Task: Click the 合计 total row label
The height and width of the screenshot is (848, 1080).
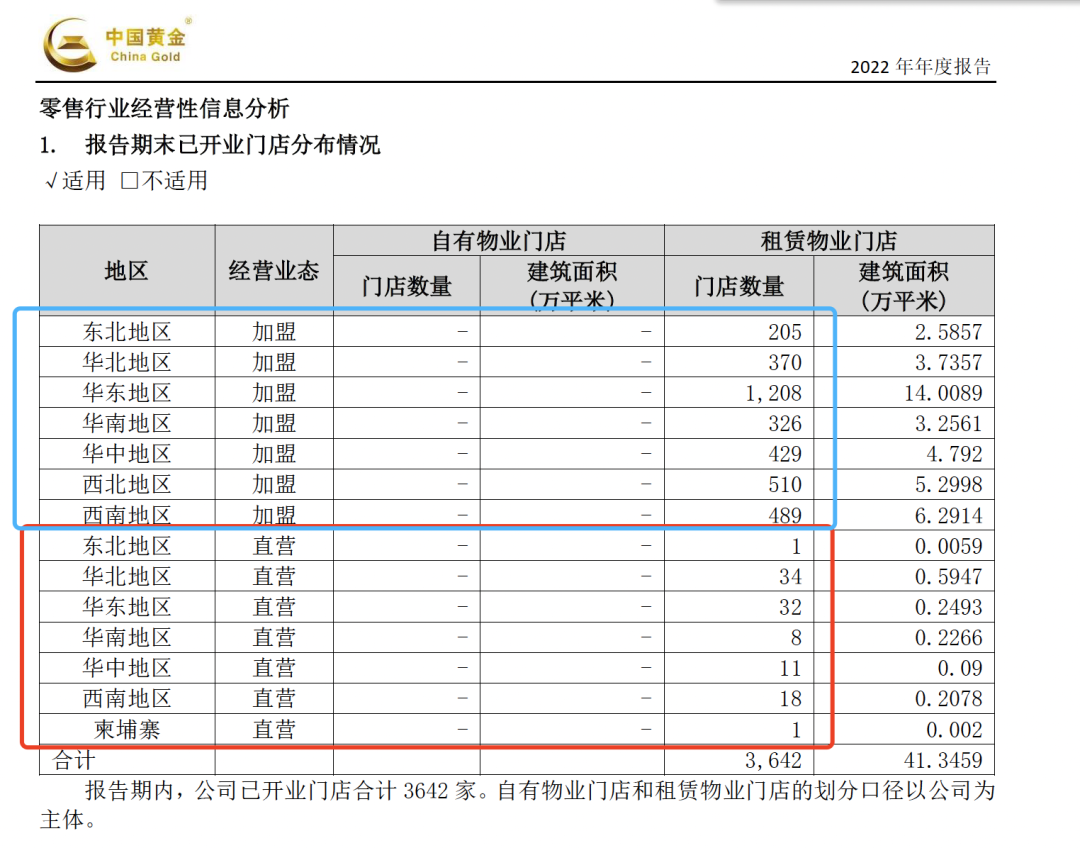Action: click(x=73, y=760)
